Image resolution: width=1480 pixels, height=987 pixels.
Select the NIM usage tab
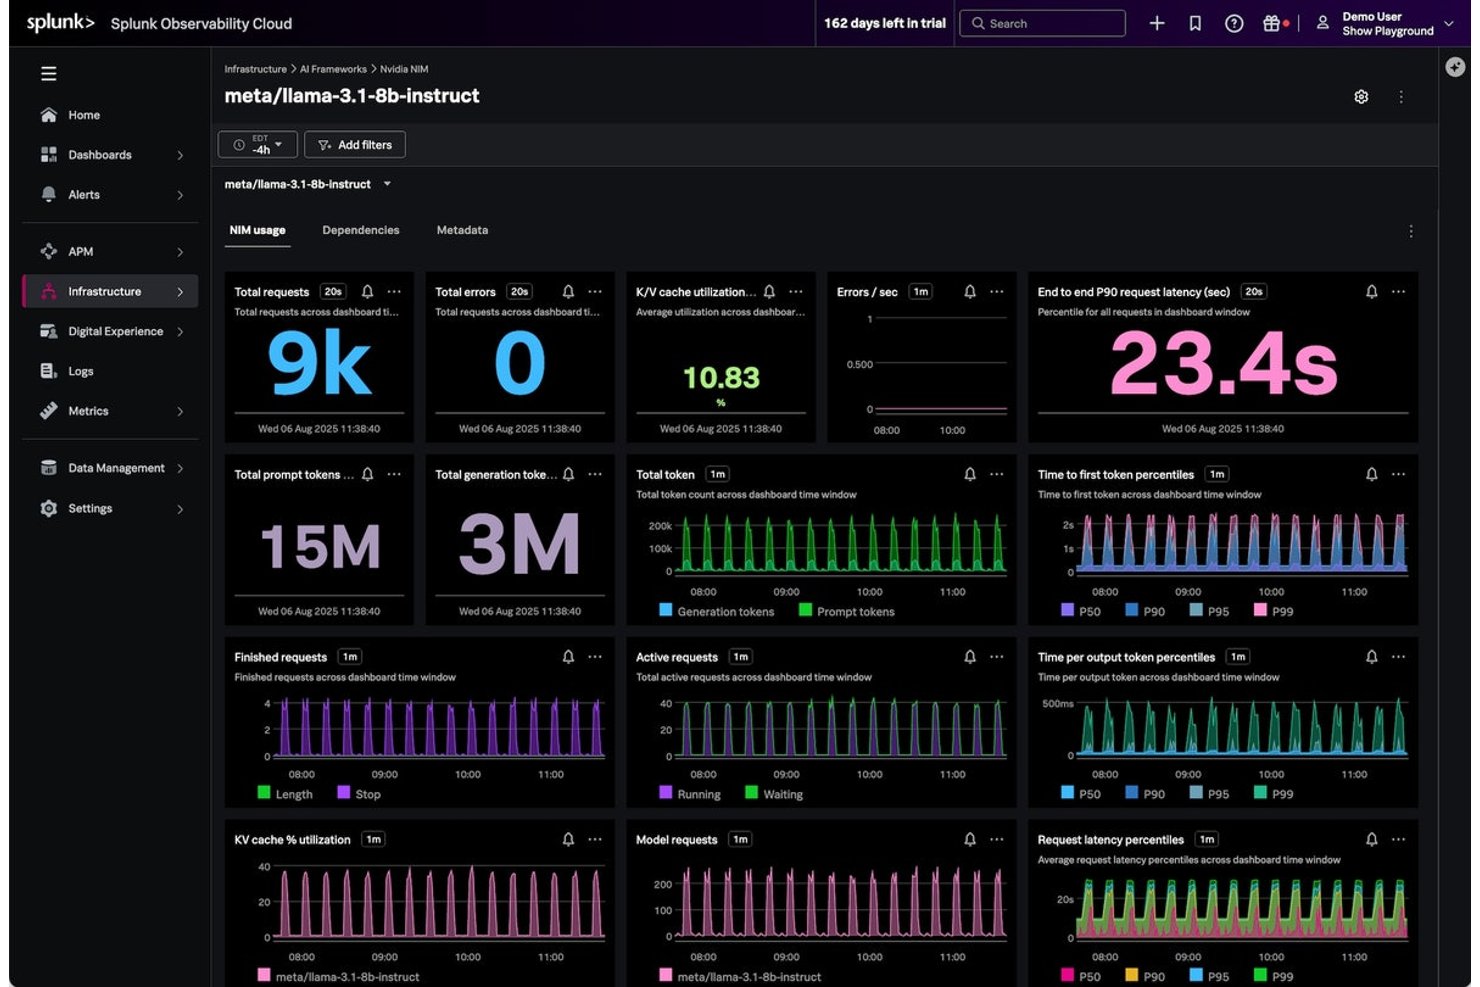(x=257, y=230)
